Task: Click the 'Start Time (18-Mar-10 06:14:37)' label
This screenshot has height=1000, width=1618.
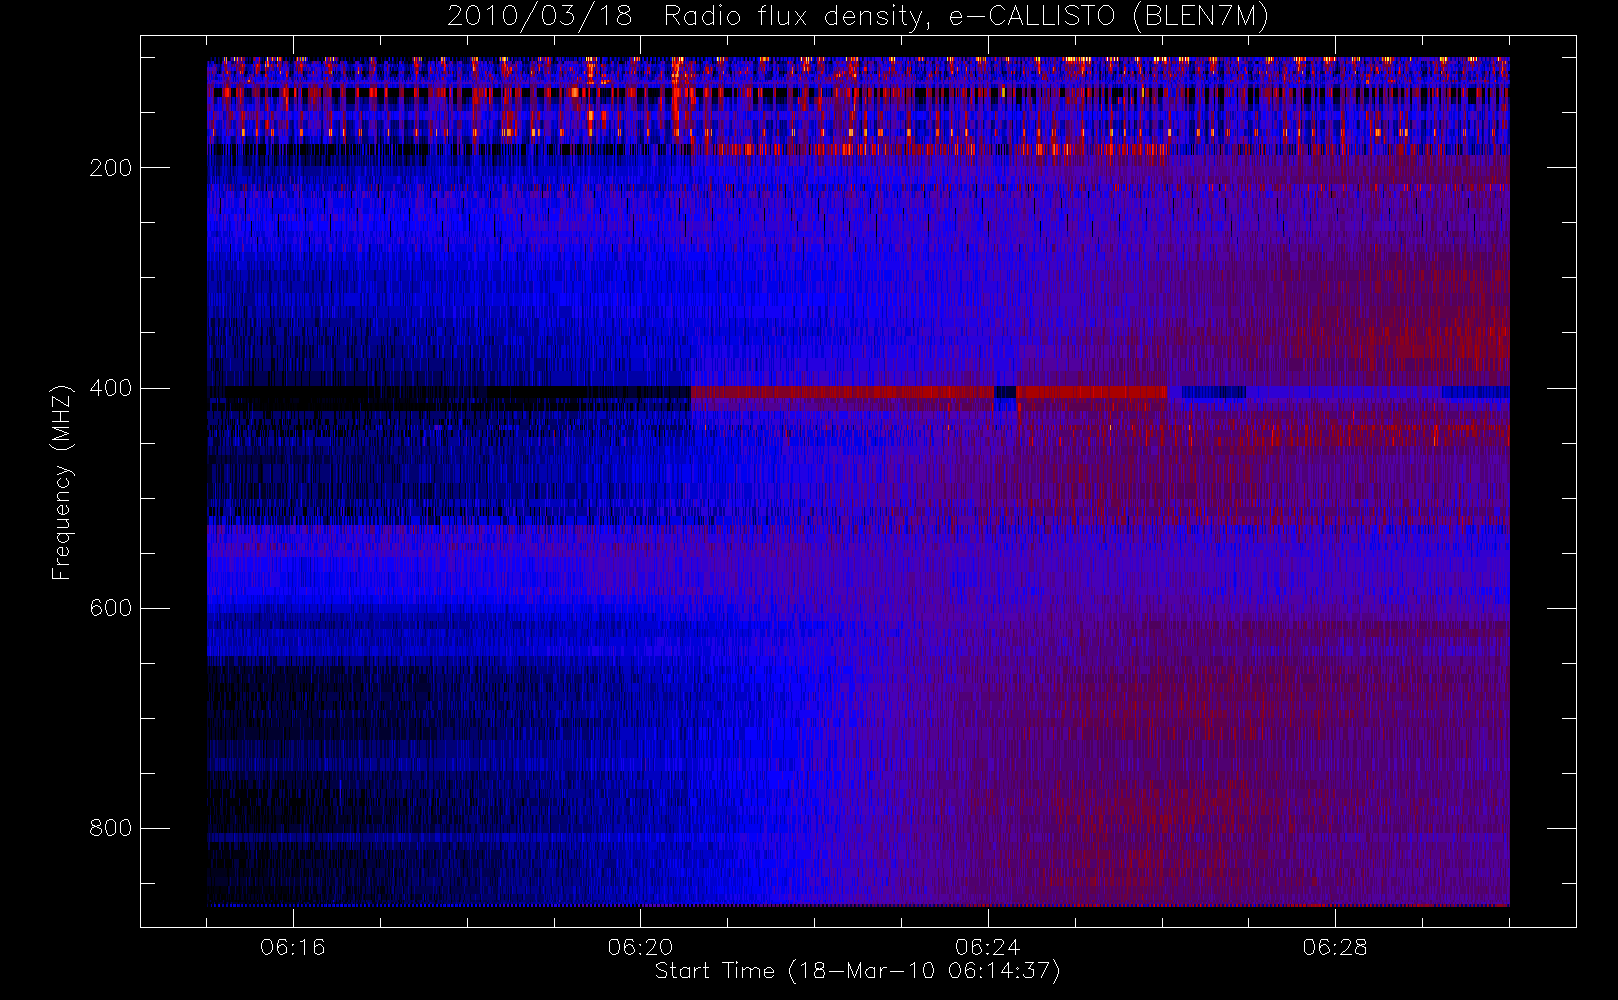Action: (857, 971)
